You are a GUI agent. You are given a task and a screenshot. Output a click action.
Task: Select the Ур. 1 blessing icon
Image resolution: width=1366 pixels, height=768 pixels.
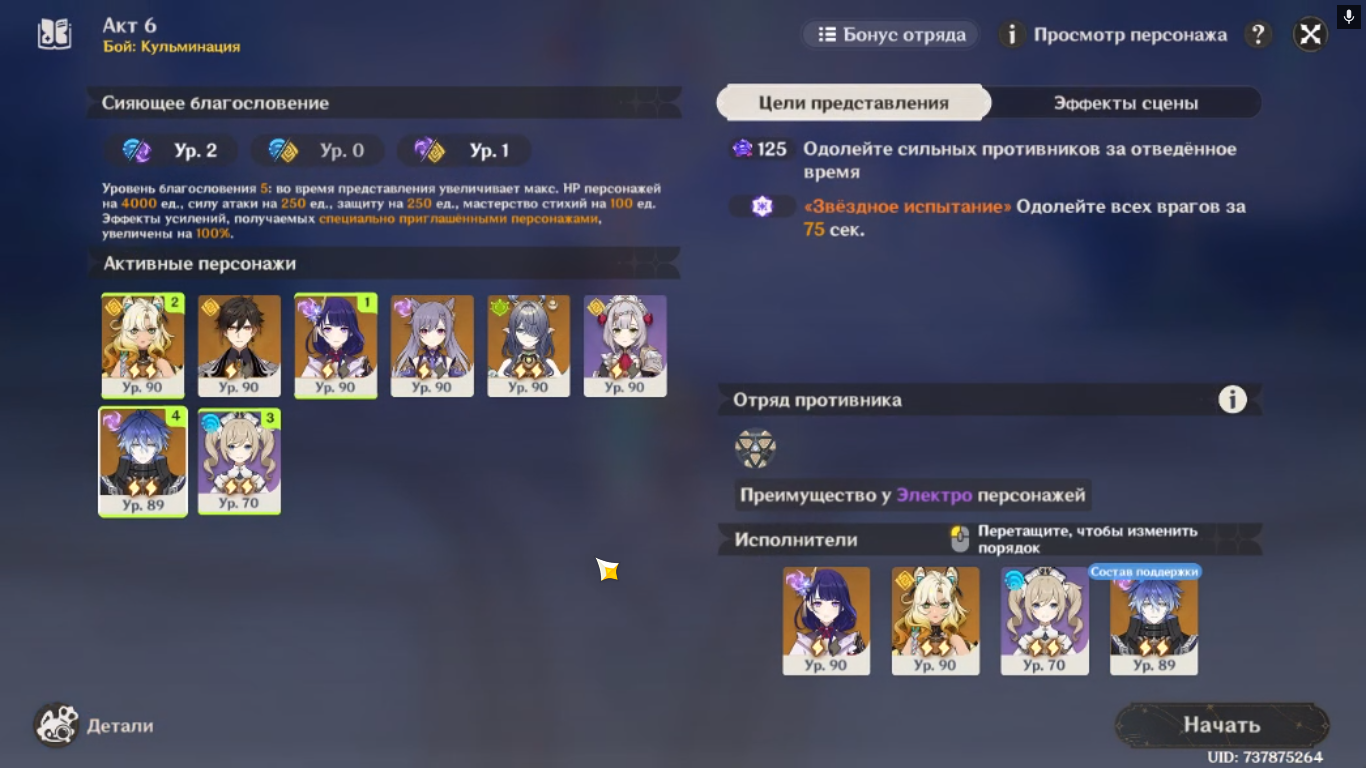click(x=429, y=151)
